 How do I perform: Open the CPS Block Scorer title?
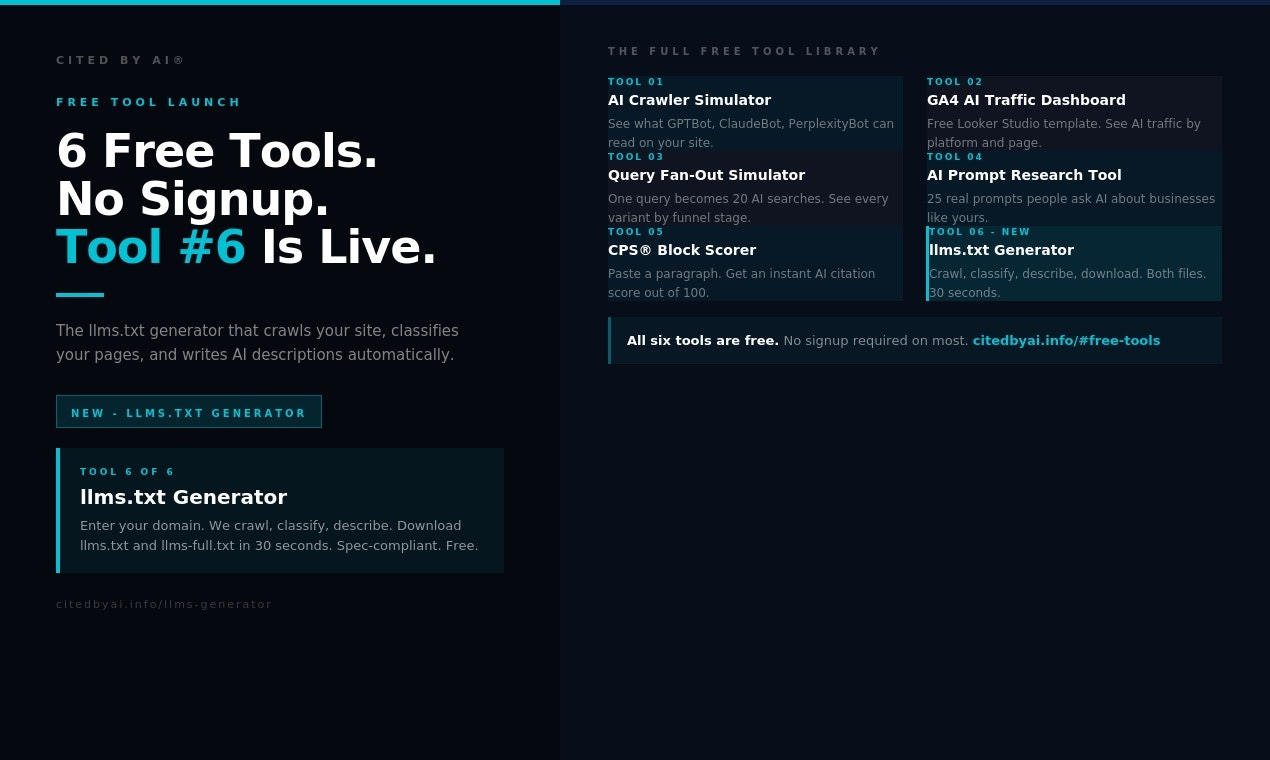click(x=682, y=250)
